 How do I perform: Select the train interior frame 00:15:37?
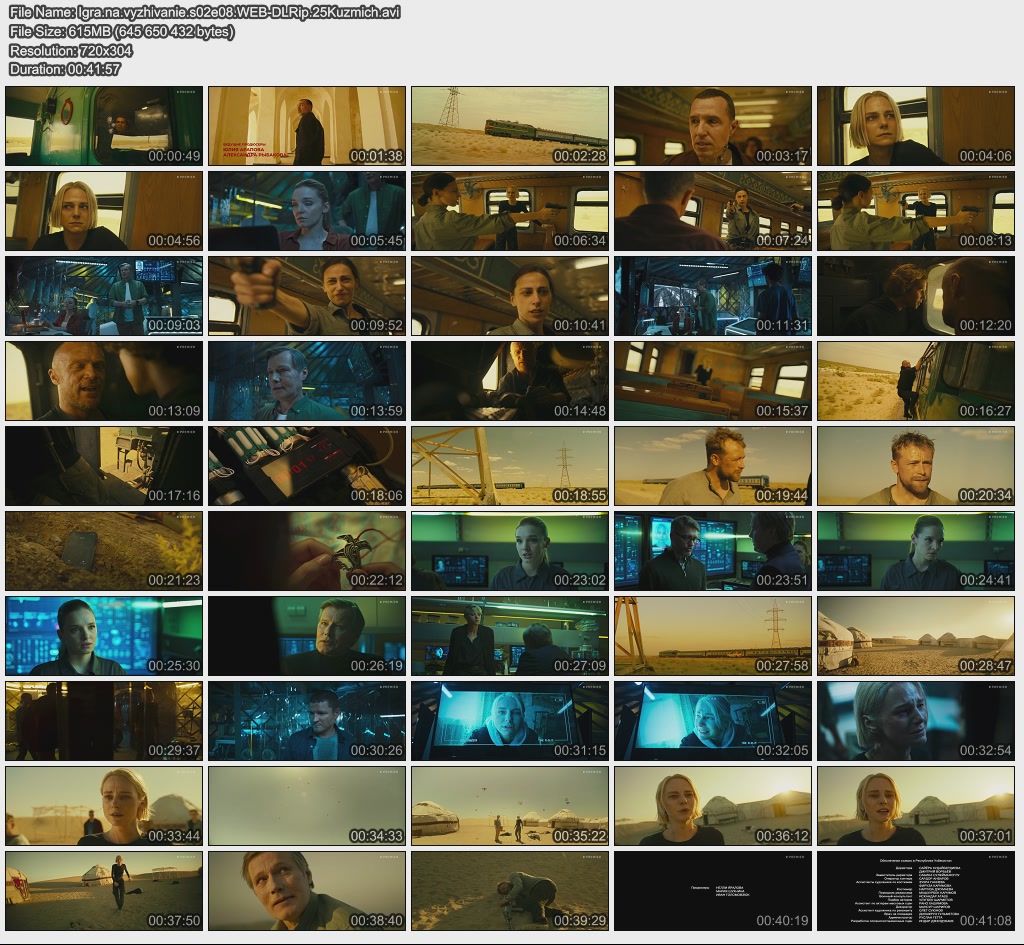point(713,381)
